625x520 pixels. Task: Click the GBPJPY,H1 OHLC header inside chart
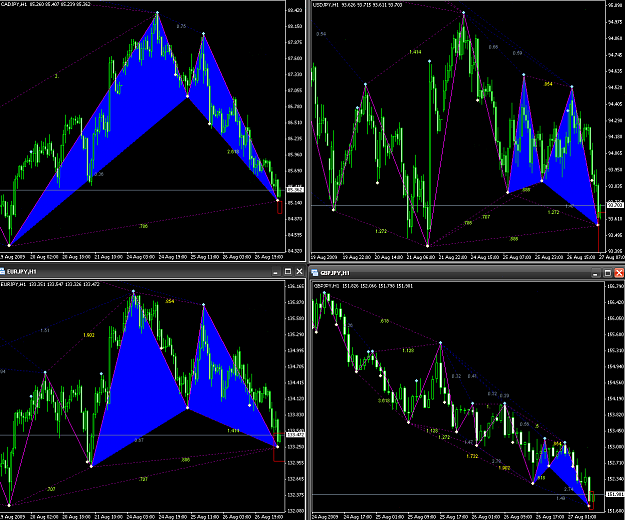[363, 286]
